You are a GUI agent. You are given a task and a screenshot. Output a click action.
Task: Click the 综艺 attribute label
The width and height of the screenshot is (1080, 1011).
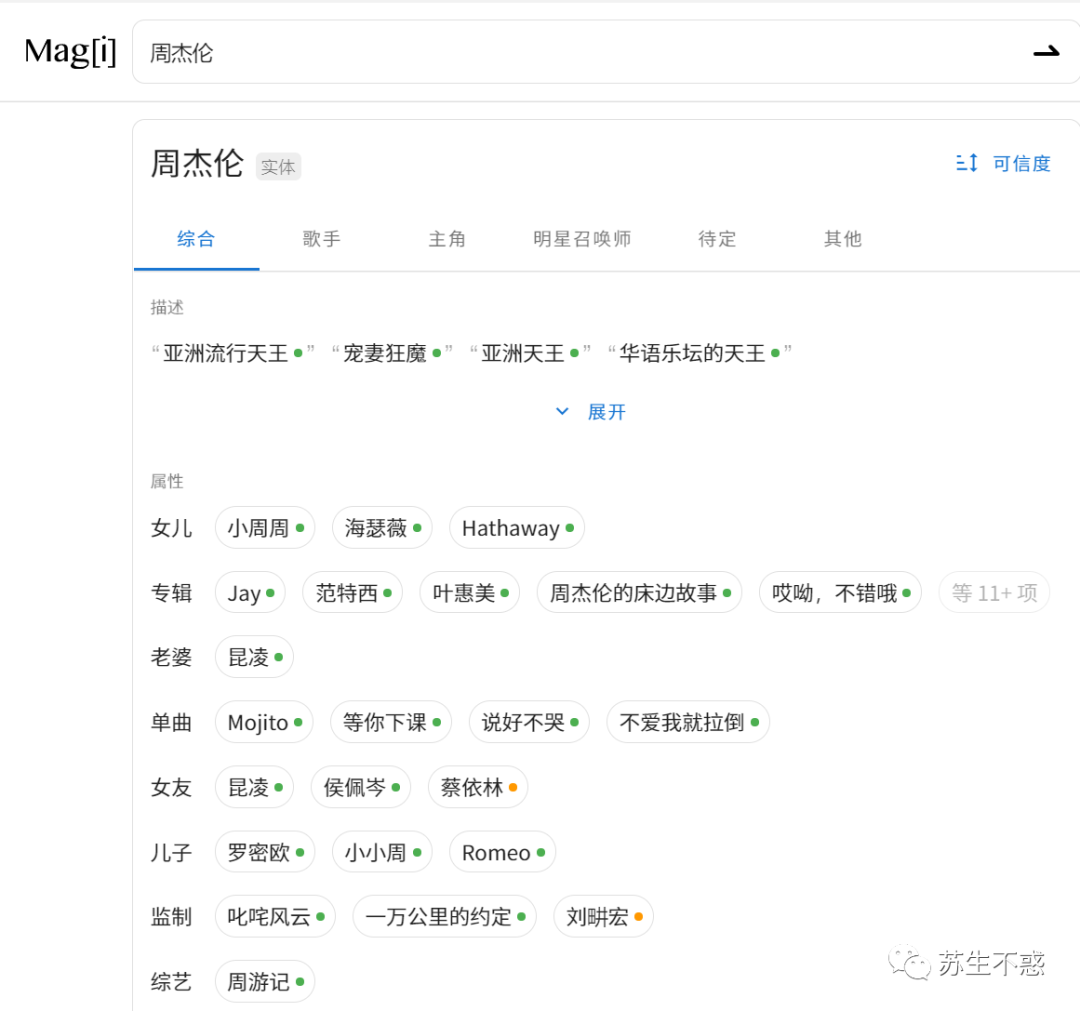click(x=172, y=981)
